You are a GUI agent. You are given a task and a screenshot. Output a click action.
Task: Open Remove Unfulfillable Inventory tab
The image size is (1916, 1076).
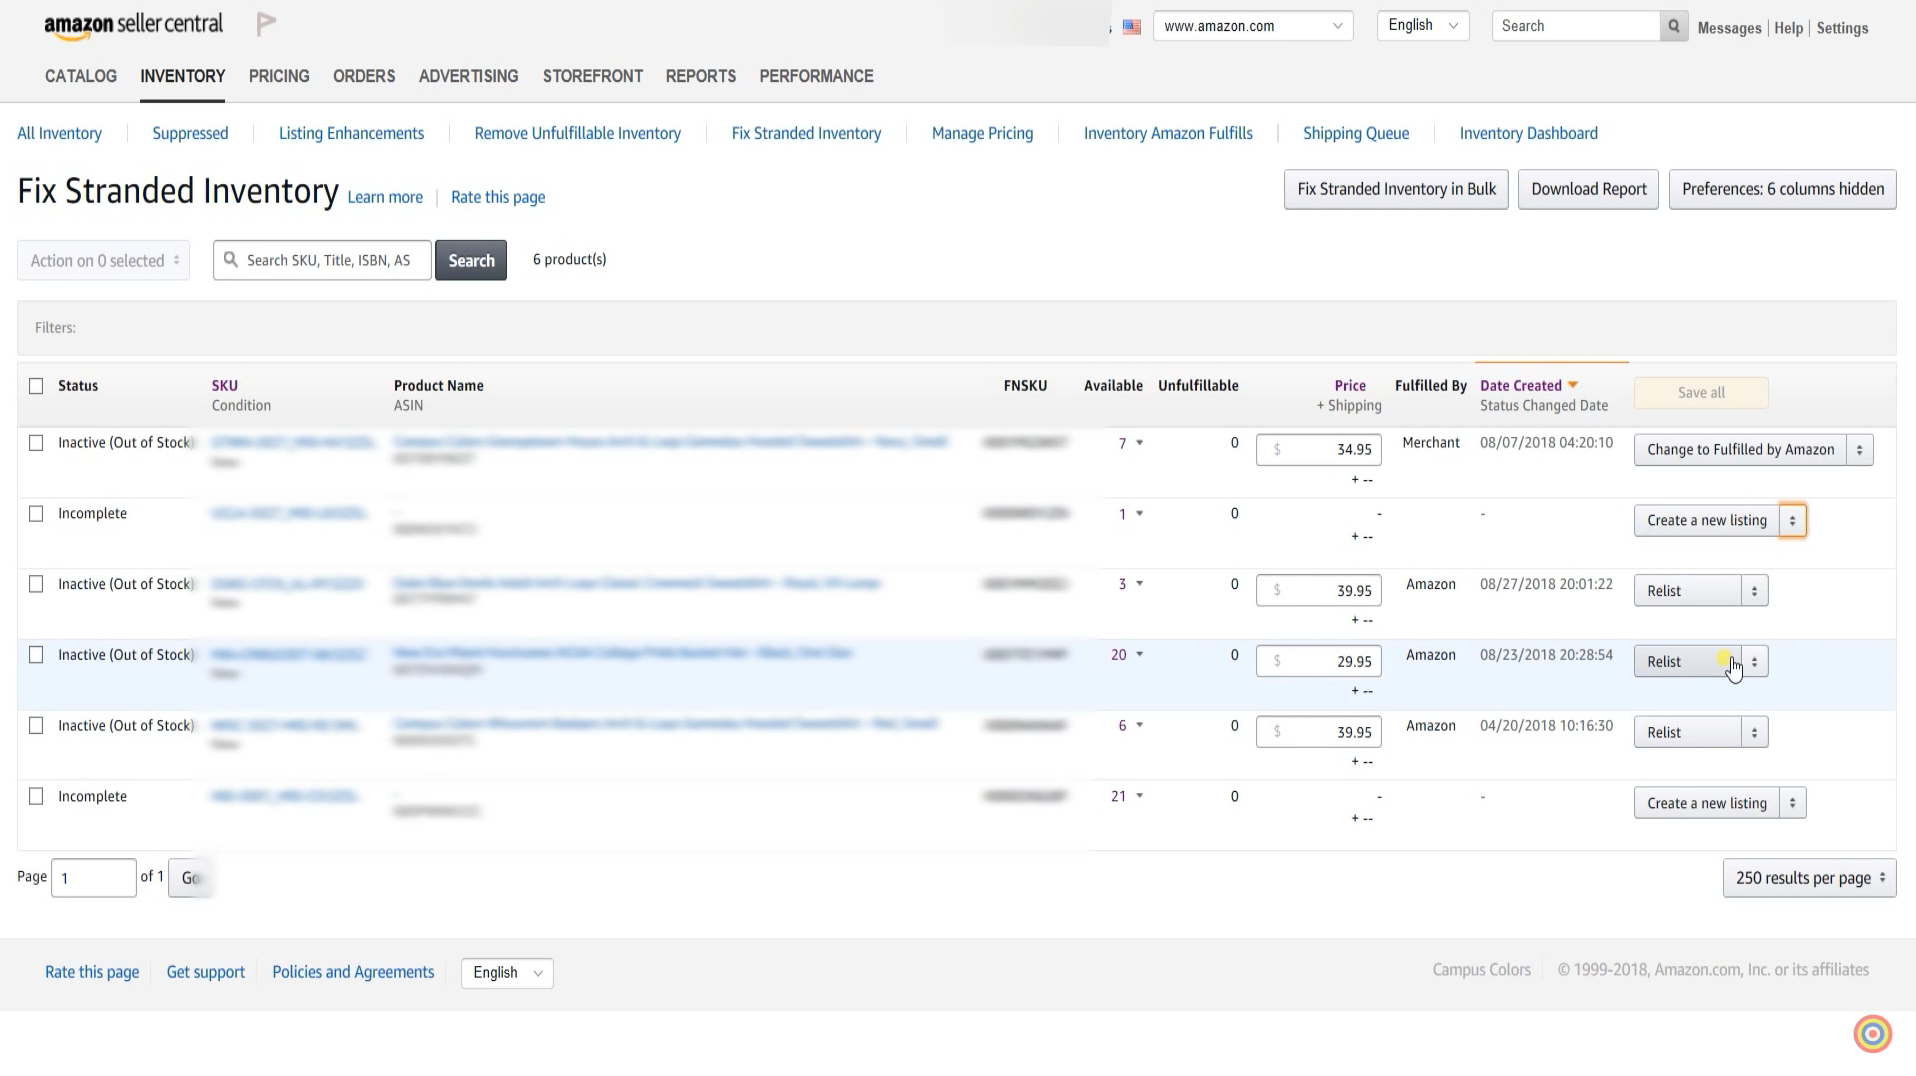tap(577, 133)
